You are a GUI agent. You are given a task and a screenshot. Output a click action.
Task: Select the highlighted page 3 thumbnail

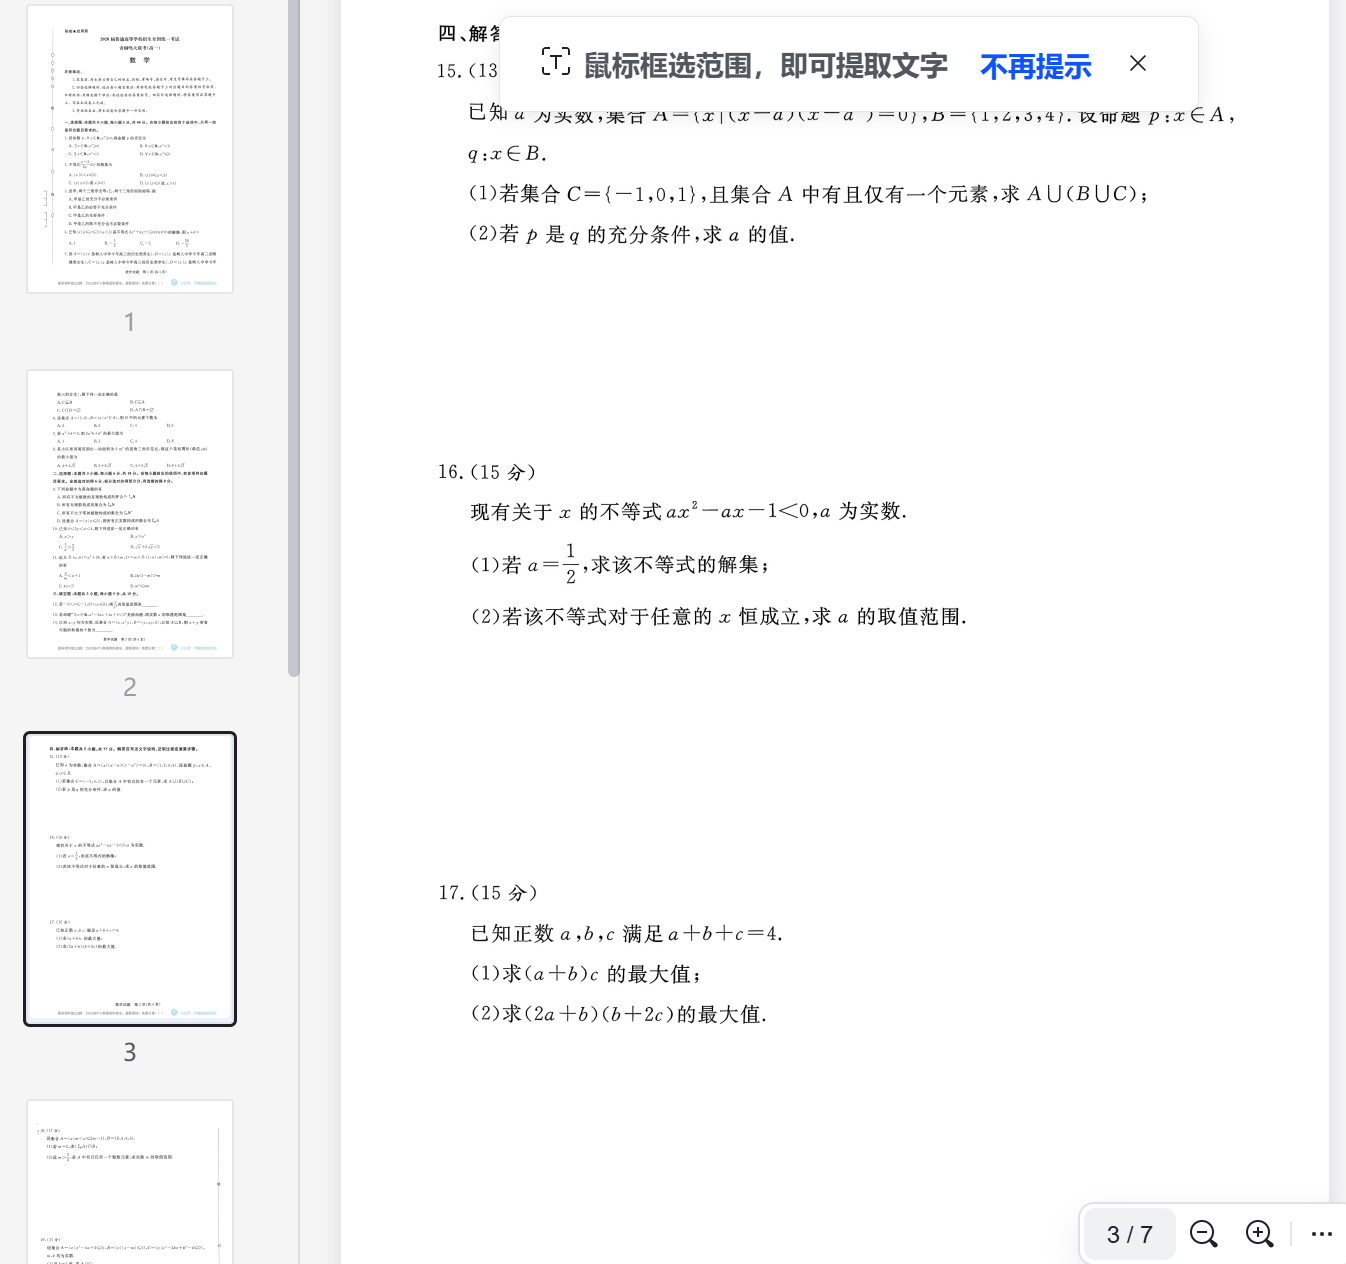pyautogui.click(x=130, y=879)
